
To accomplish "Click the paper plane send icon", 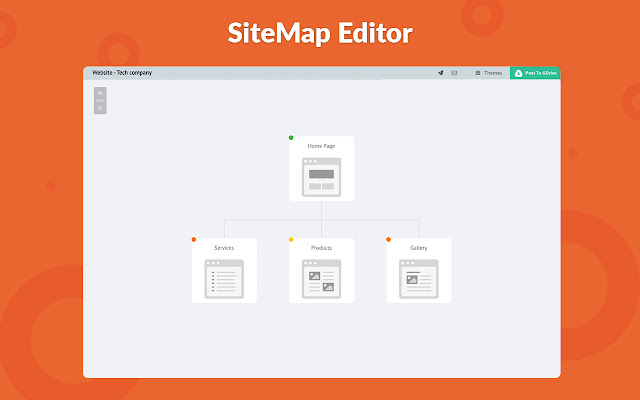I will [x=440, y=73].
